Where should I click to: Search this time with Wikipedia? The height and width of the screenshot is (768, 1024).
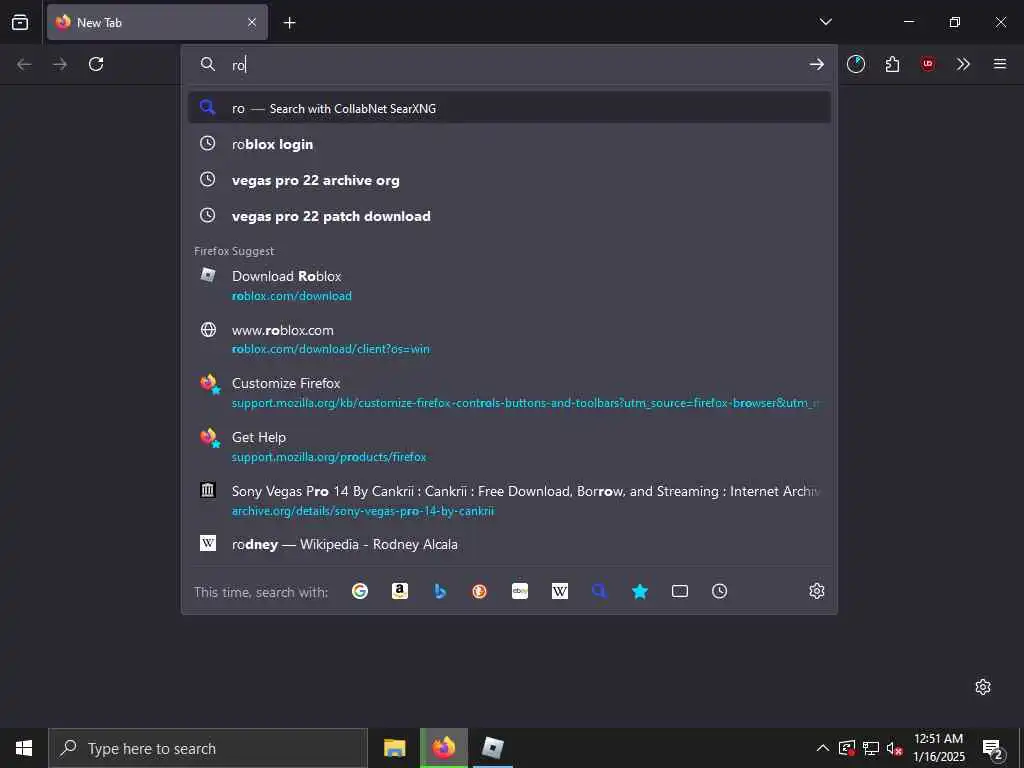tap(560, 591)
